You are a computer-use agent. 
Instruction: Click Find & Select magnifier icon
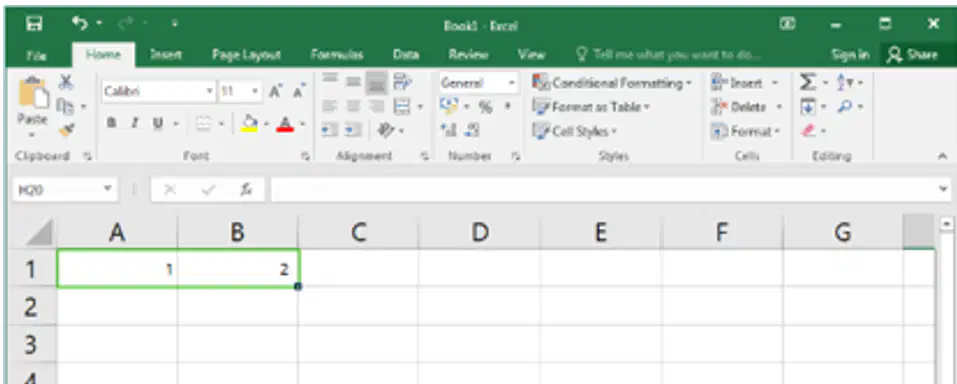click(845, 107)
